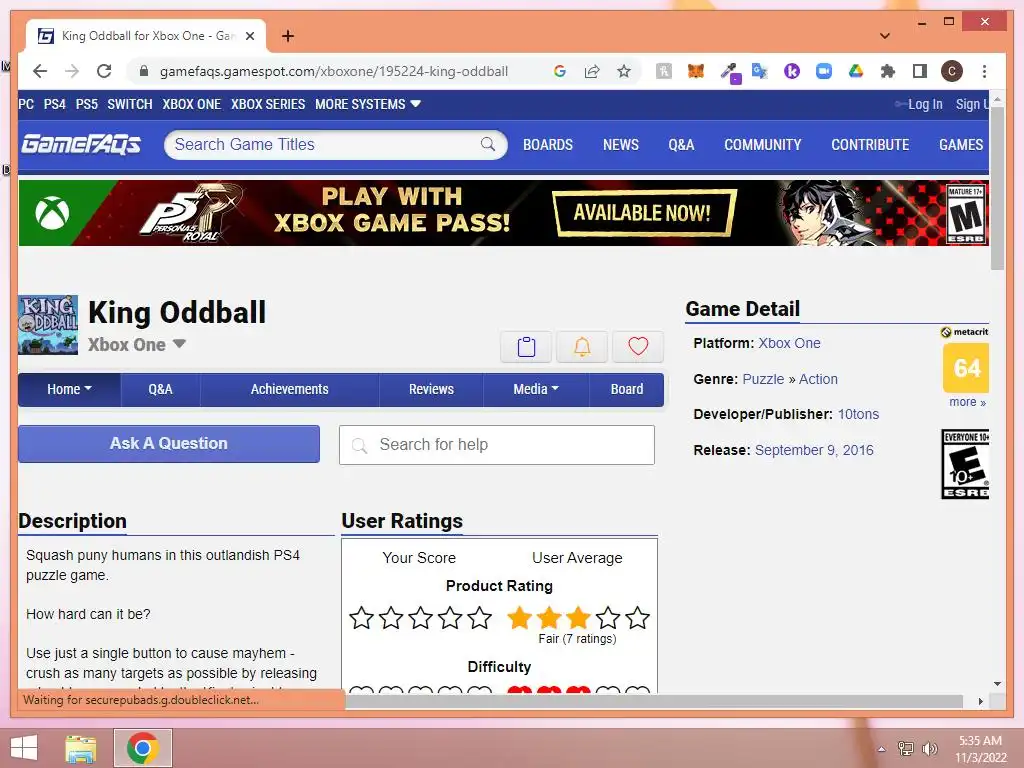Screen dimensions: 1024x768
Task: Open the King Oddball box art thumbnail
Action: pos(48,325)
